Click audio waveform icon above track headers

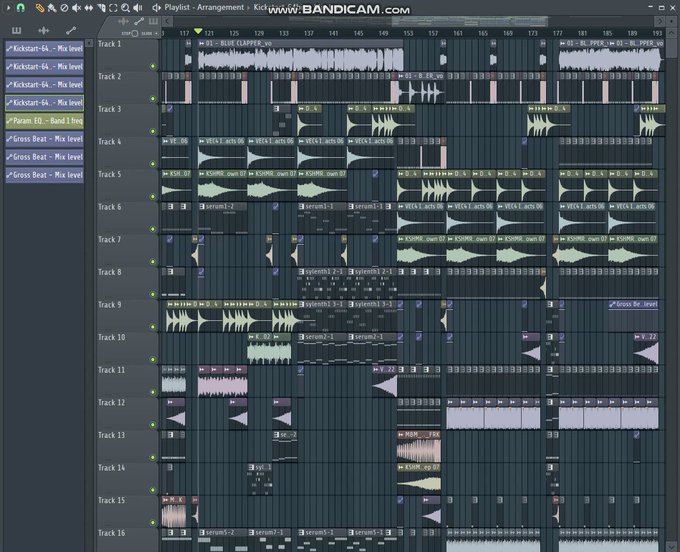(x=124, y=21)
